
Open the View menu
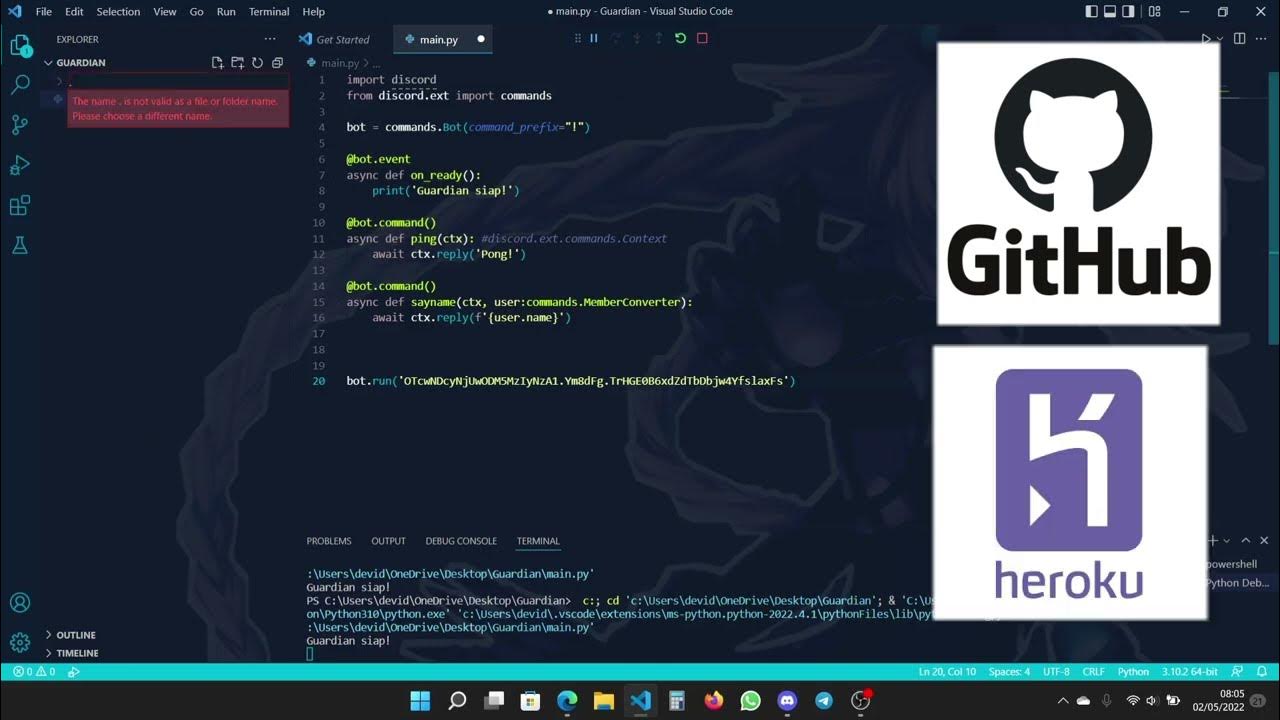[165, 11]
